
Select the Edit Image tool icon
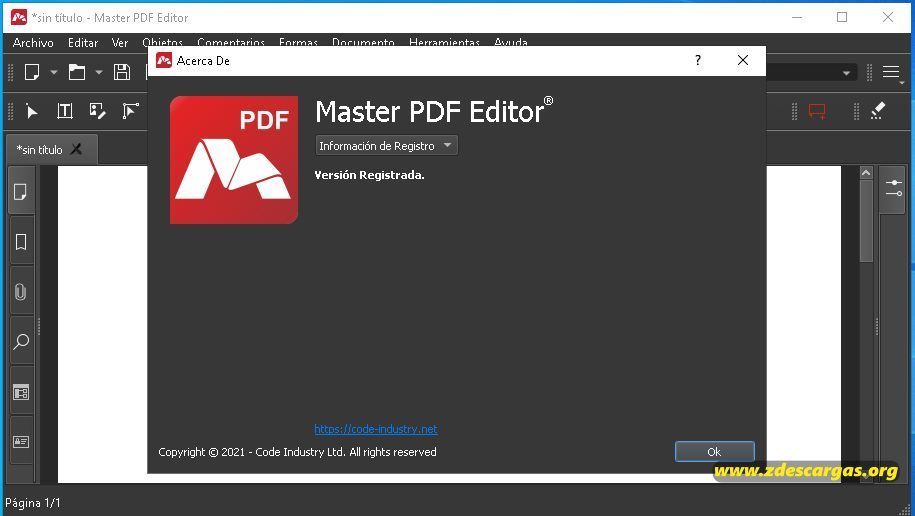tap(97, 111)
